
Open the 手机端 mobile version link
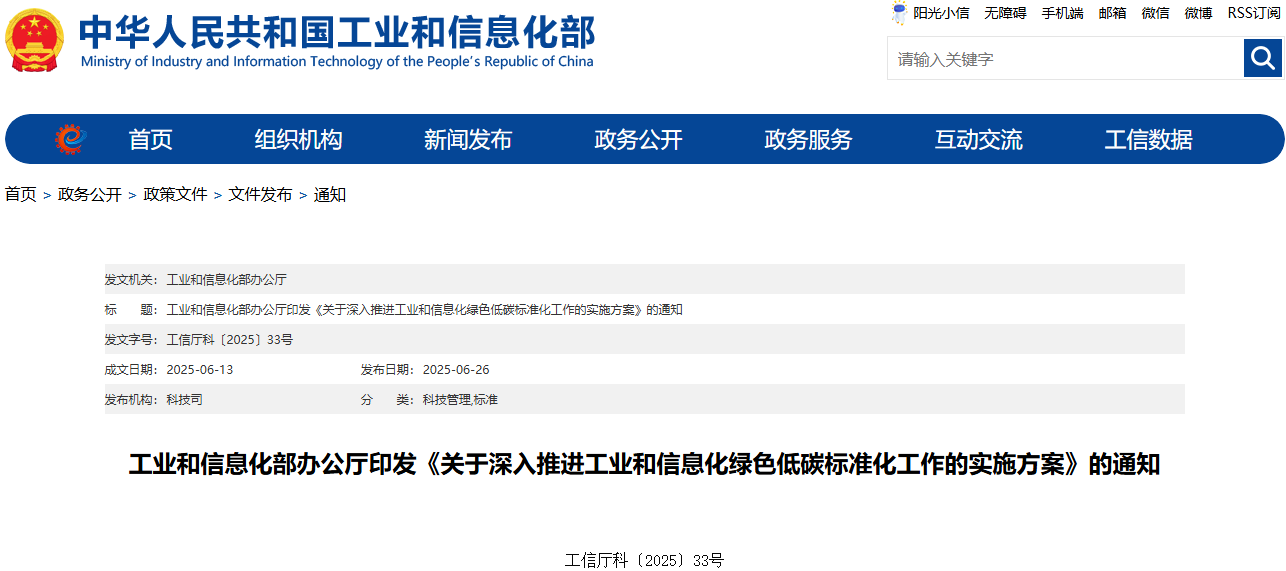click(1062, 13)
